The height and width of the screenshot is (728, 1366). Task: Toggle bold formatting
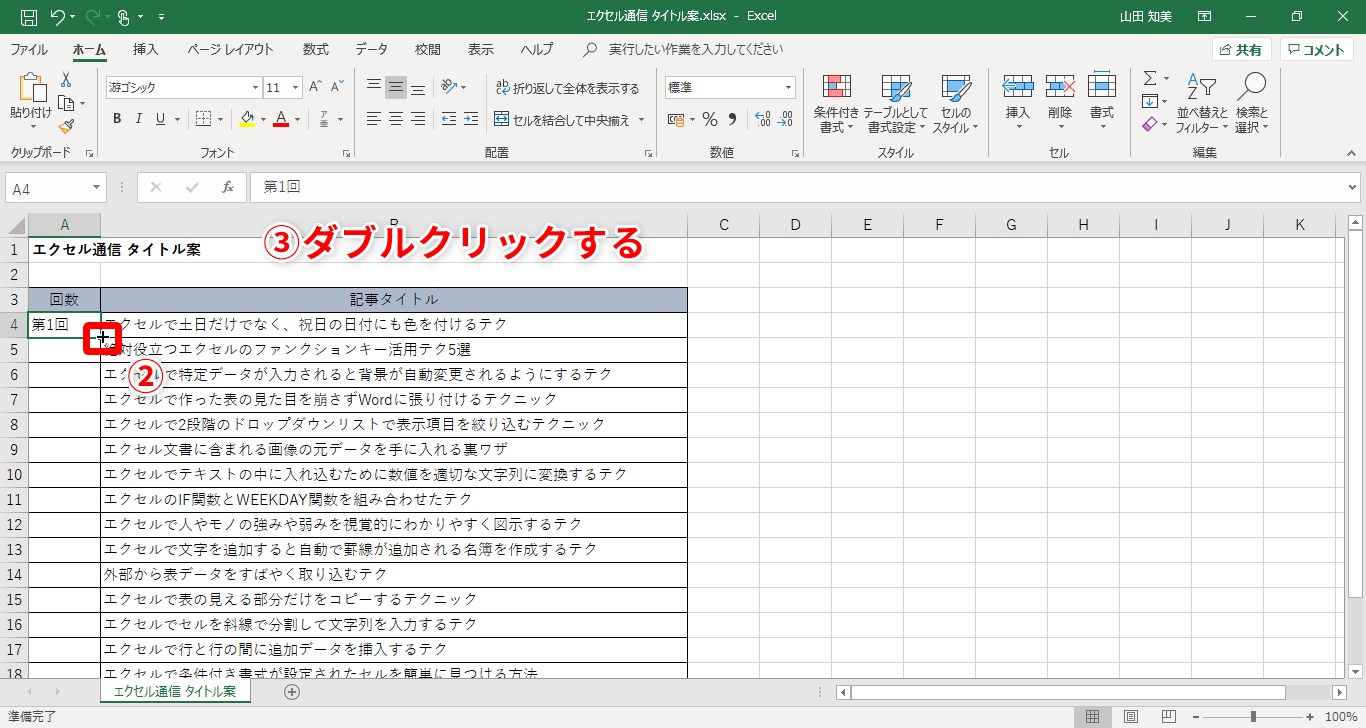pyautogui.click(x=117, y=120)
